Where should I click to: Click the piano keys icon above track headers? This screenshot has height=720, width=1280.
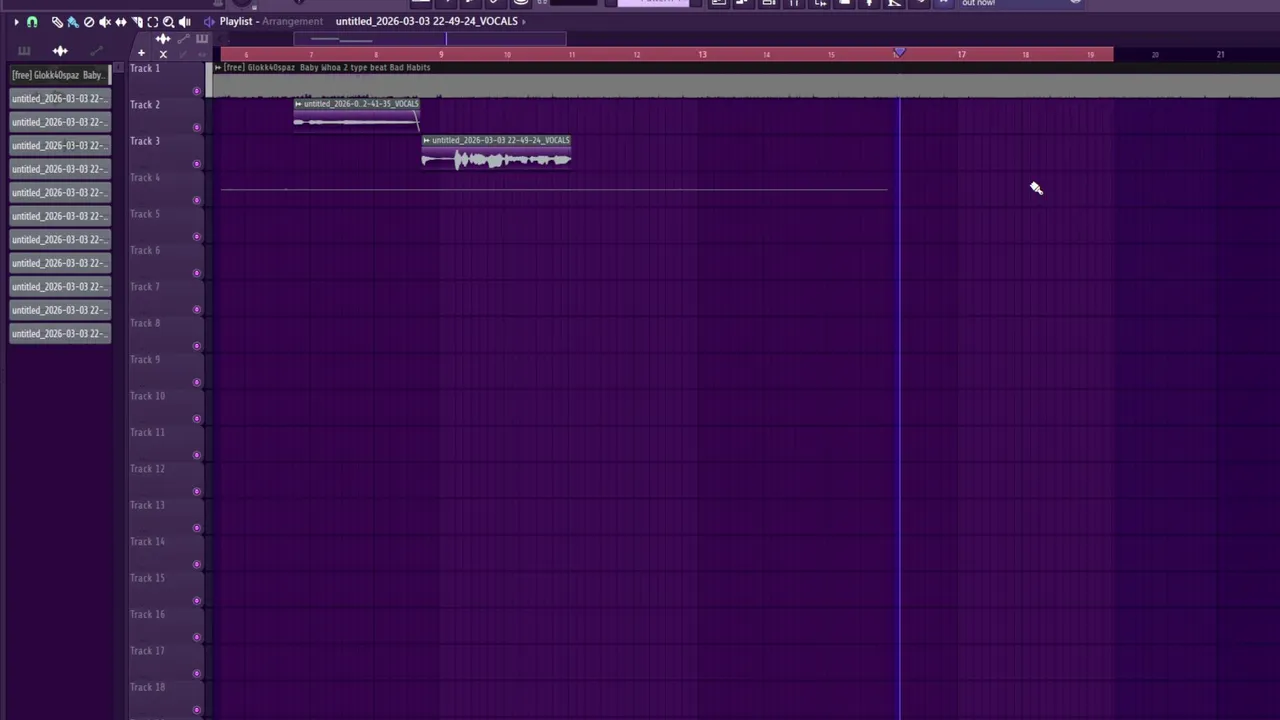pyautogui.click(x=202, y=39)
